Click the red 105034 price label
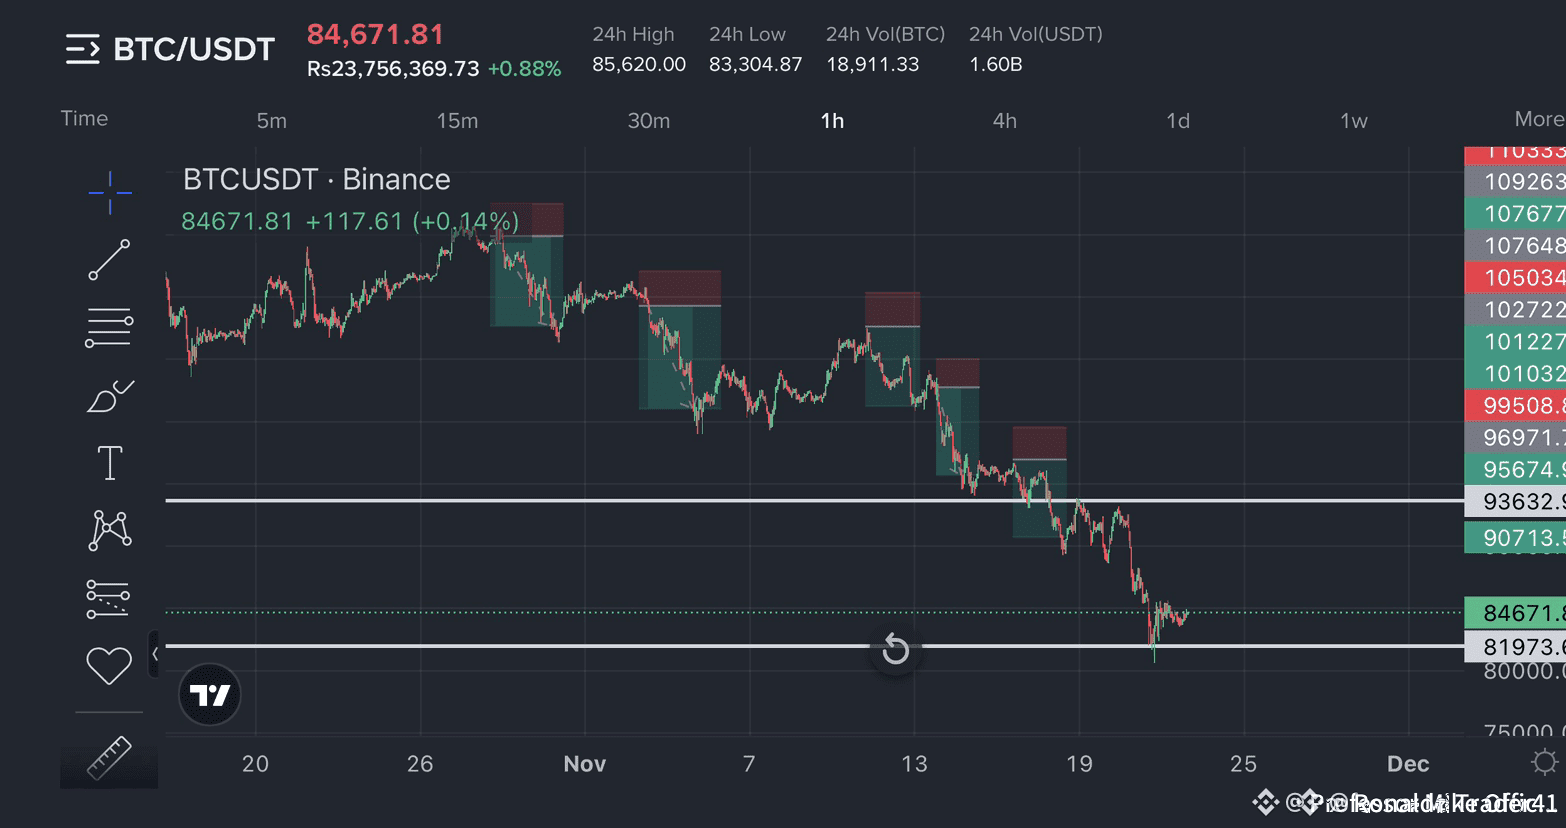 pos(1515,277)
